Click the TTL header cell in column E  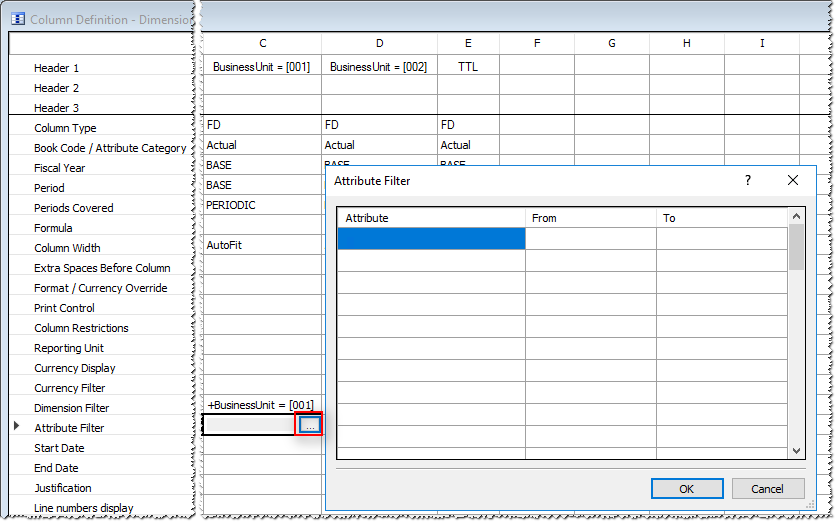click(x=468, y=67)
